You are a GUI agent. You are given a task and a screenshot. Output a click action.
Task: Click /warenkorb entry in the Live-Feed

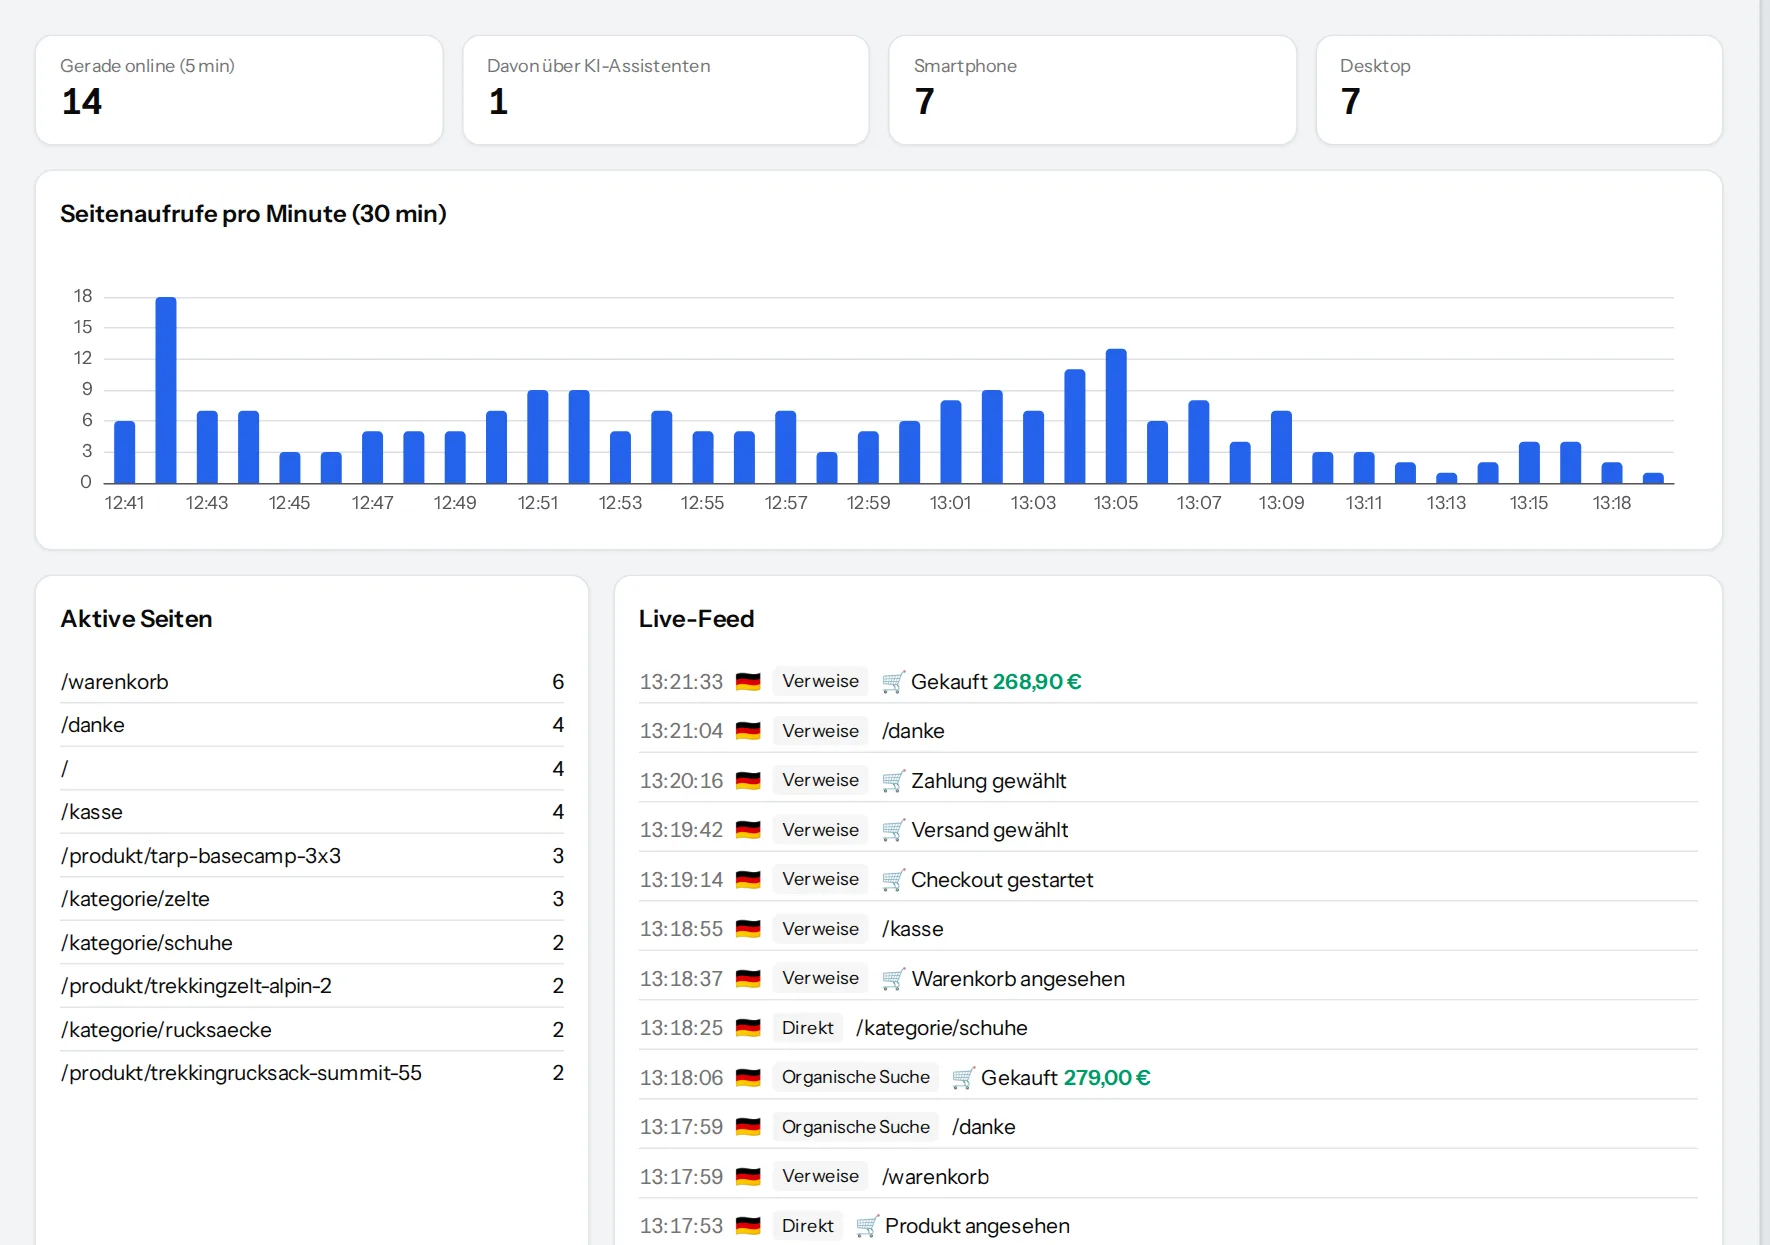coord(935,1177)
